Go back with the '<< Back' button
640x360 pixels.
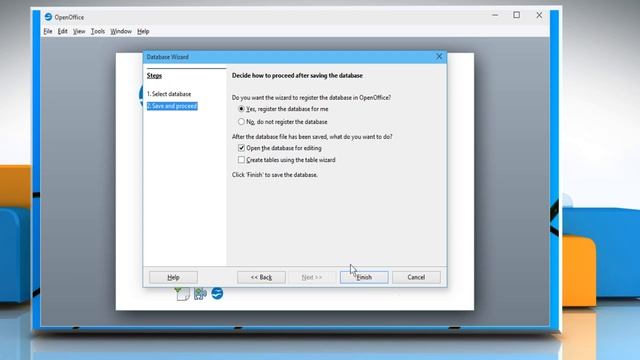click(261, 277)
